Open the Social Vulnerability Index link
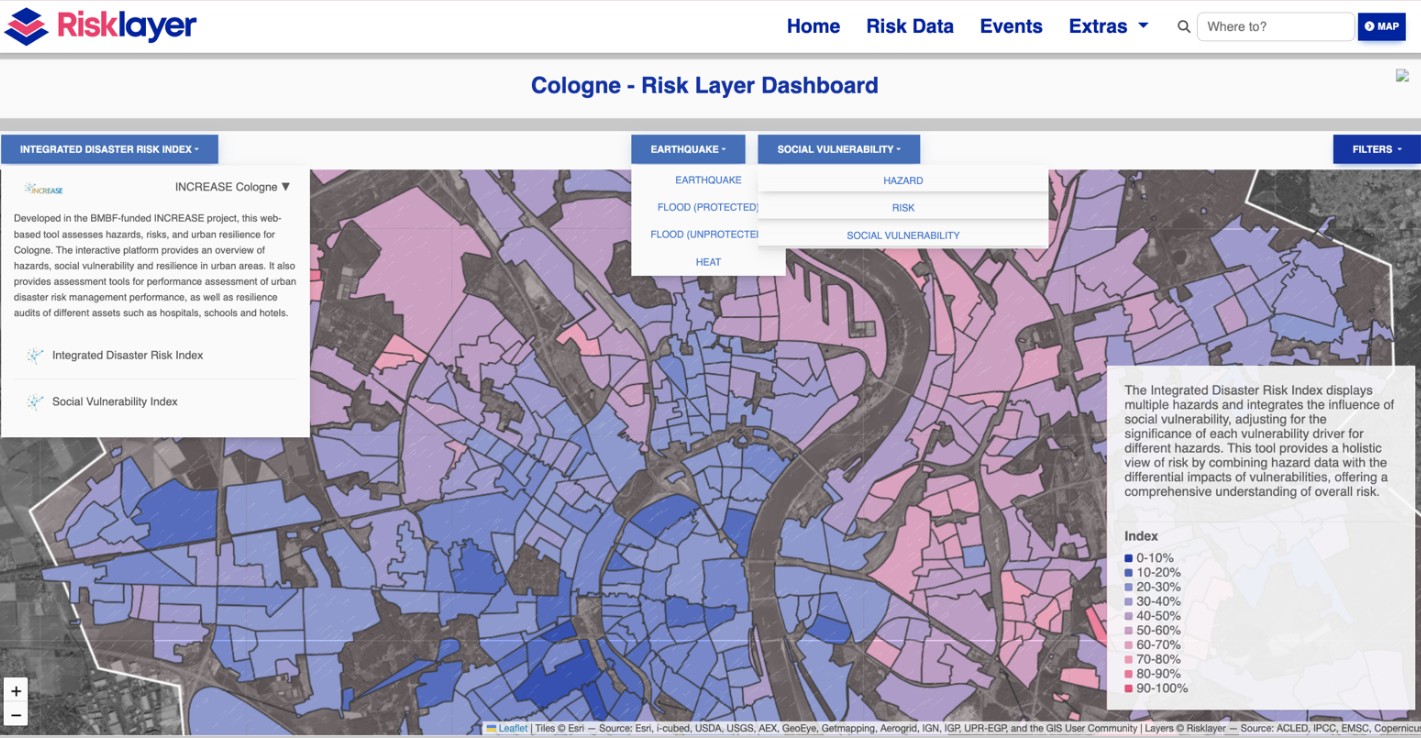 115,401
